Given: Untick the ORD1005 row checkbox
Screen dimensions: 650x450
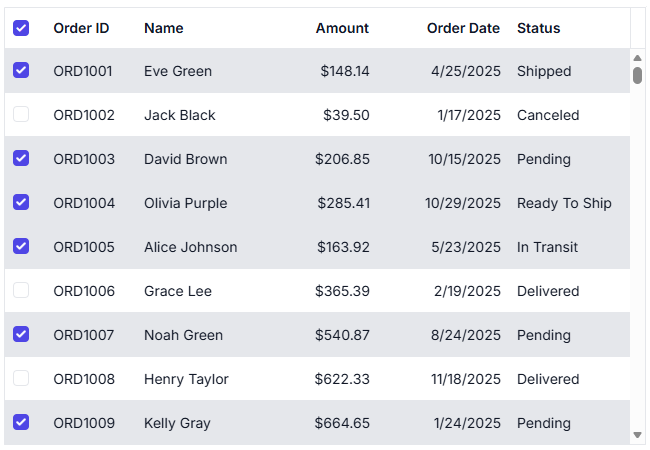Looking at the screenshot, I should (21, 247).
